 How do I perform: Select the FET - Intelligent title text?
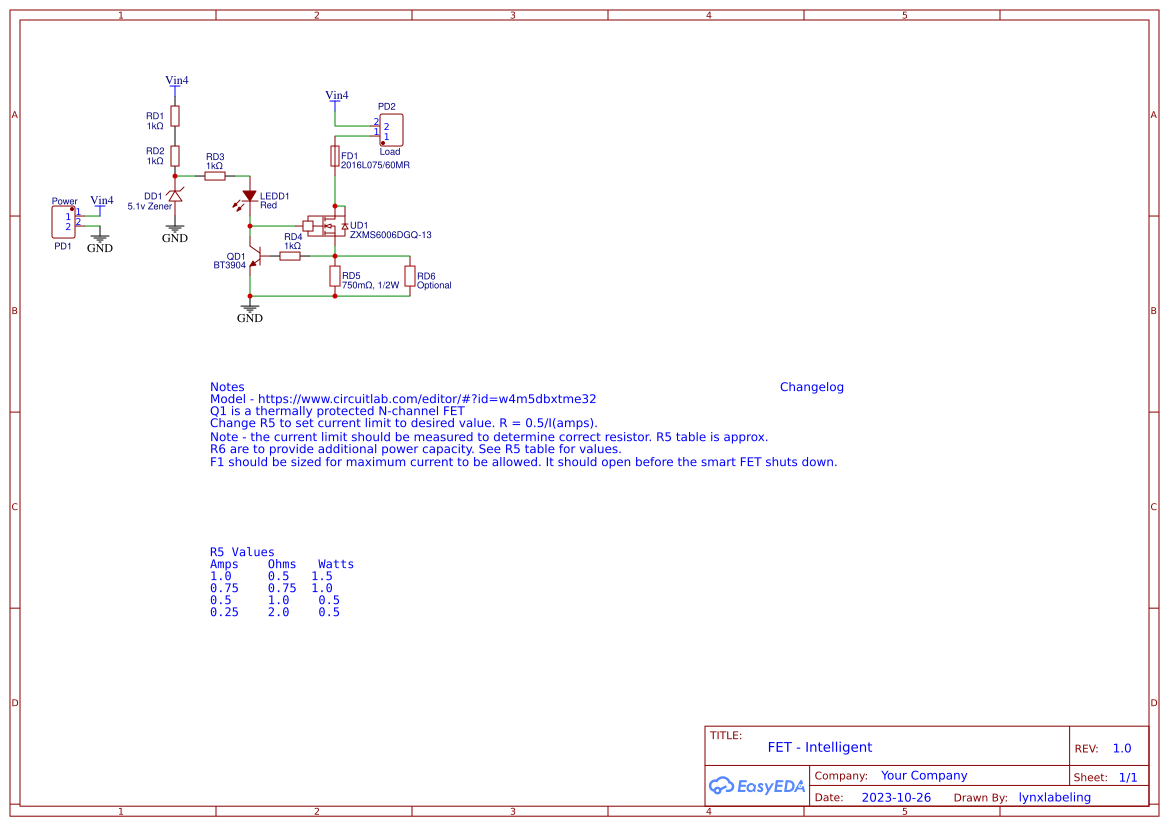tap(818, 747)
